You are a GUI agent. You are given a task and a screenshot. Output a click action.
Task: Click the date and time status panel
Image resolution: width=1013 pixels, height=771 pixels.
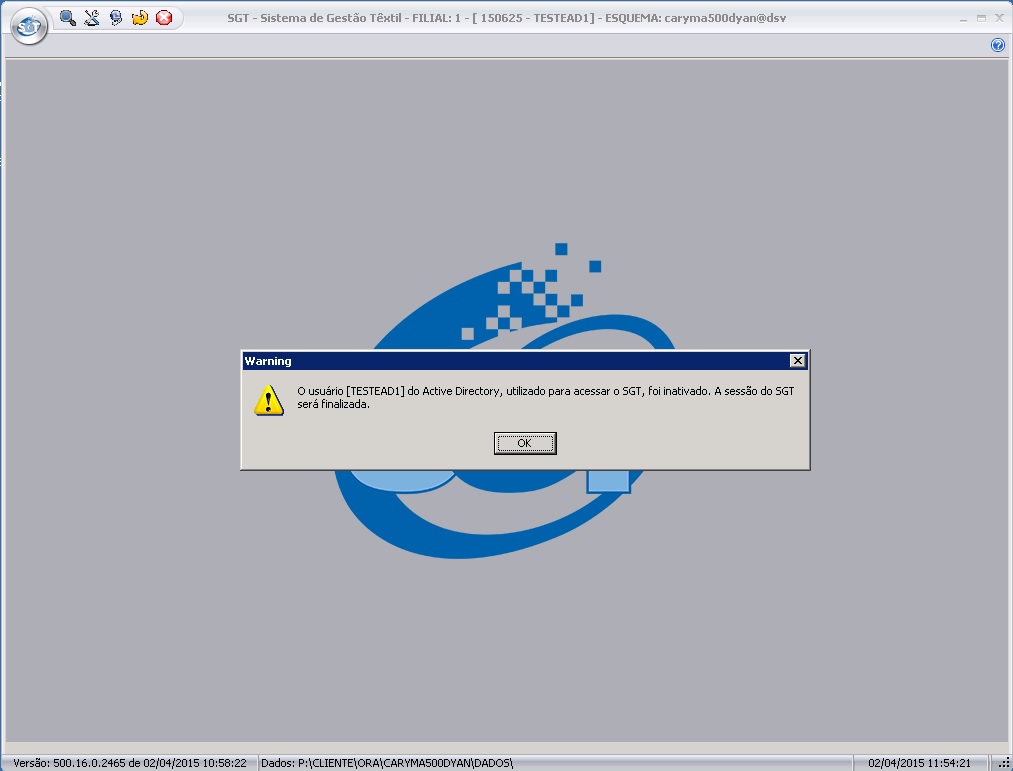(919, 763)
